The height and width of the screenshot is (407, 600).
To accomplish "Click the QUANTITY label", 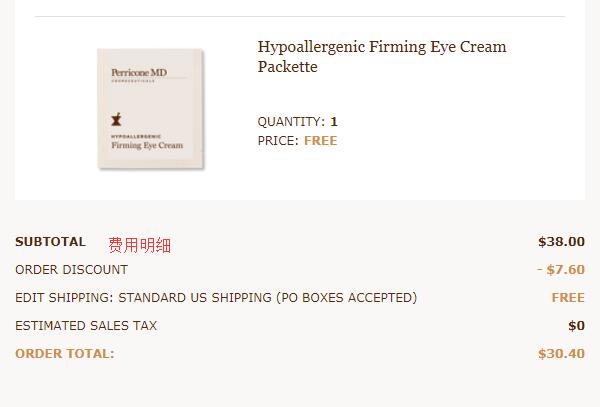I will [x=291, y=122].
